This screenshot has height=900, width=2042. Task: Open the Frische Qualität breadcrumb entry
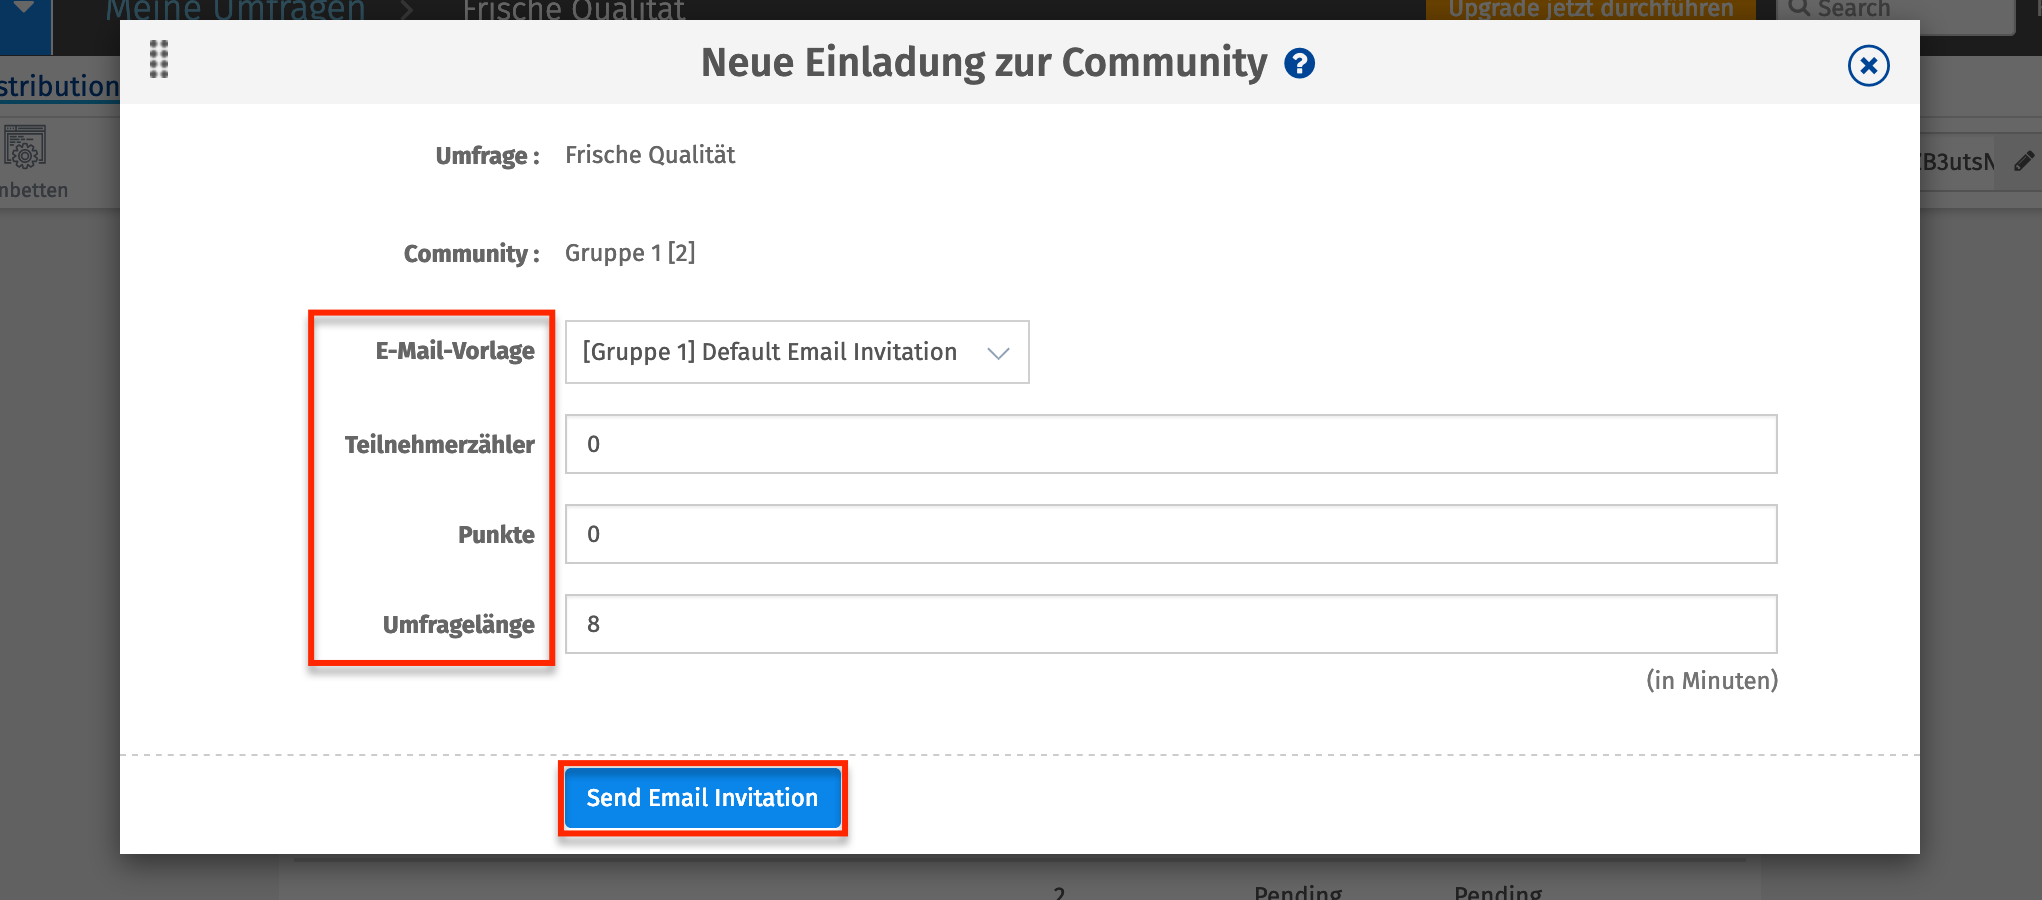coord(574,10)
